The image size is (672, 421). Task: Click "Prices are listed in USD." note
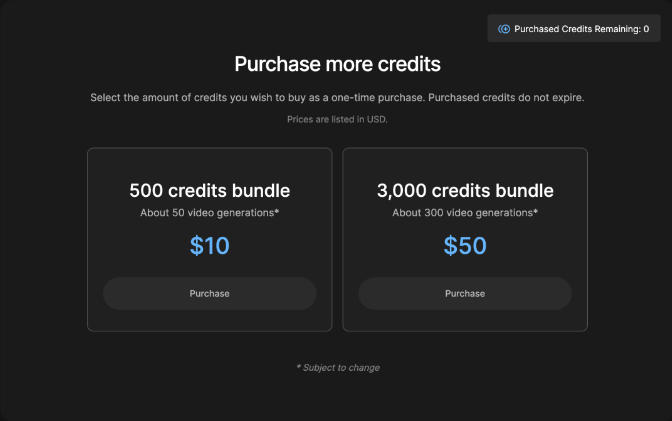pos(337,120)
